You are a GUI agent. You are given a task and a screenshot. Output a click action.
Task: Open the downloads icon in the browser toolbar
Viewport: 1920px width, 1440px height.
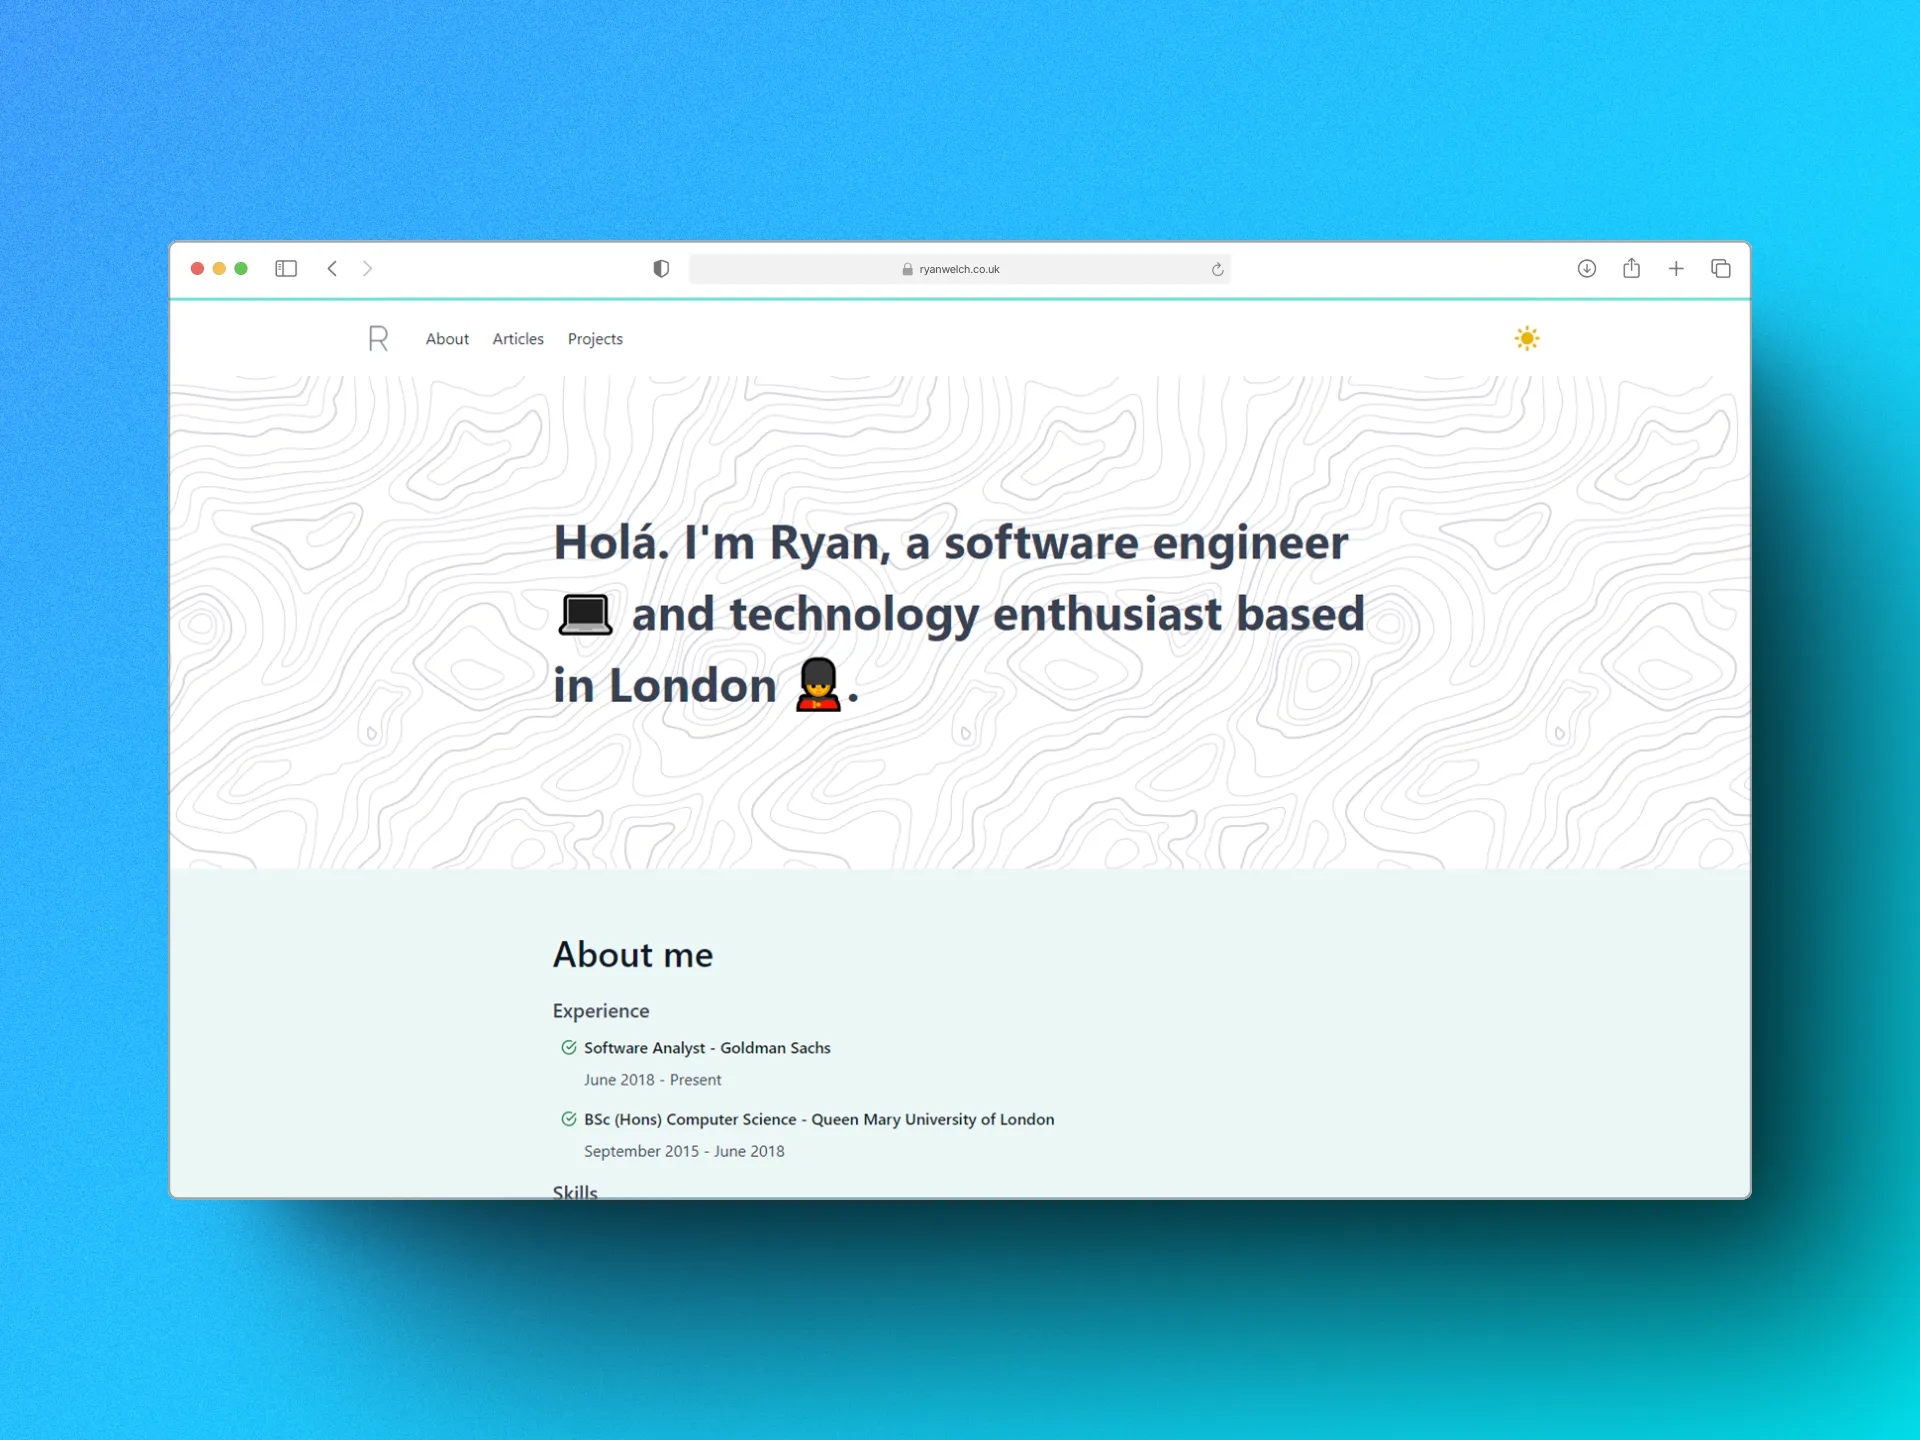(1586, 269)
